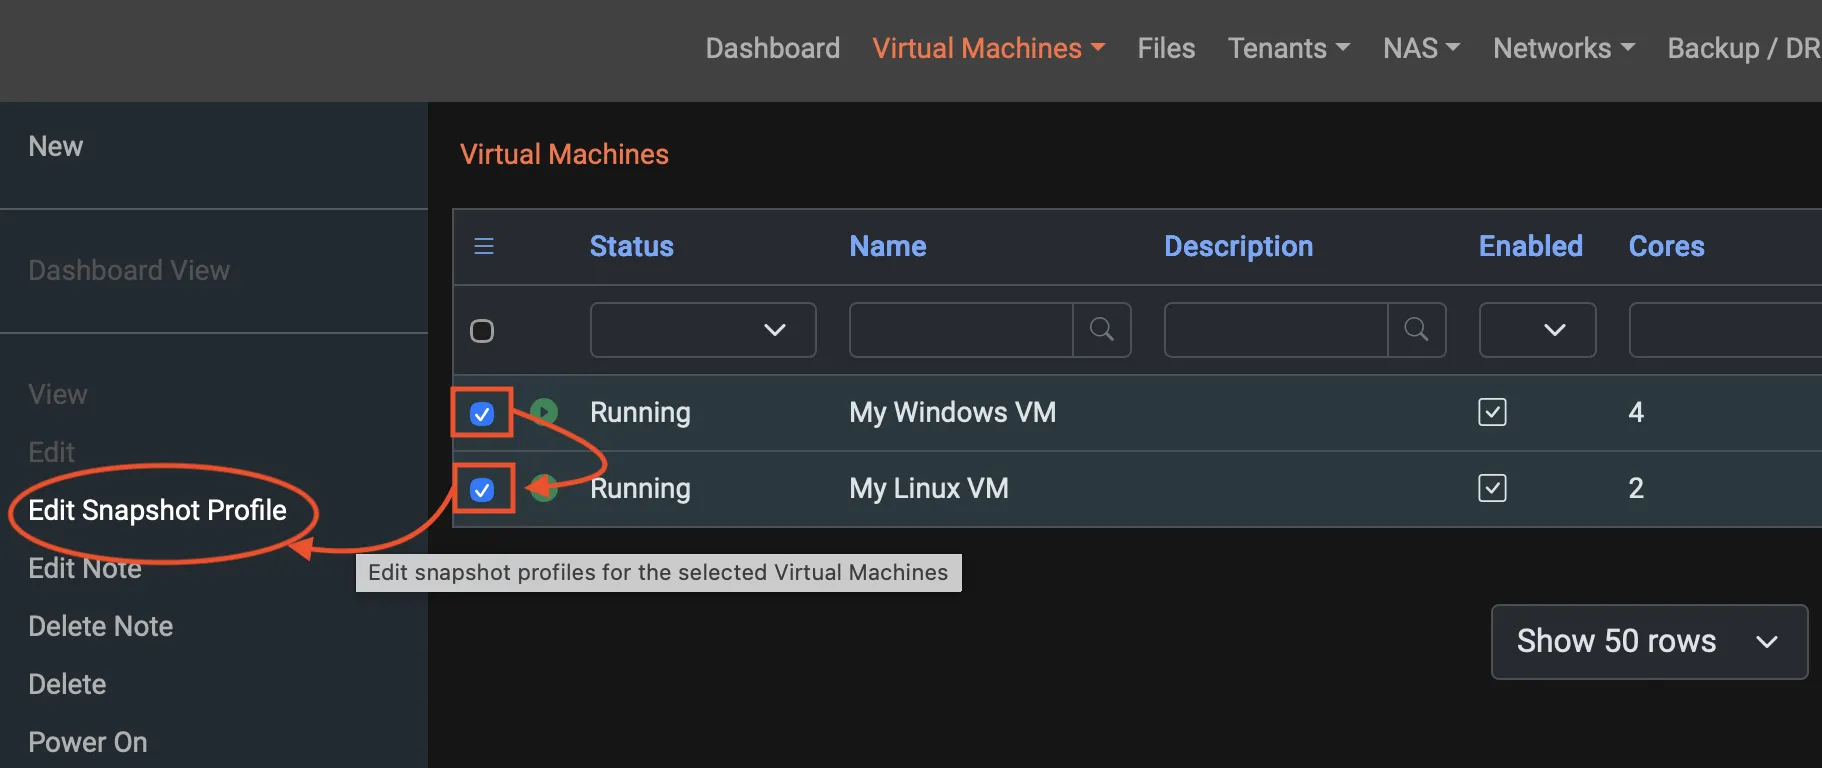This screenshot has width=1822, height=768.
Task: Open the Backup / DR nav item
Action: point(1744,48)
